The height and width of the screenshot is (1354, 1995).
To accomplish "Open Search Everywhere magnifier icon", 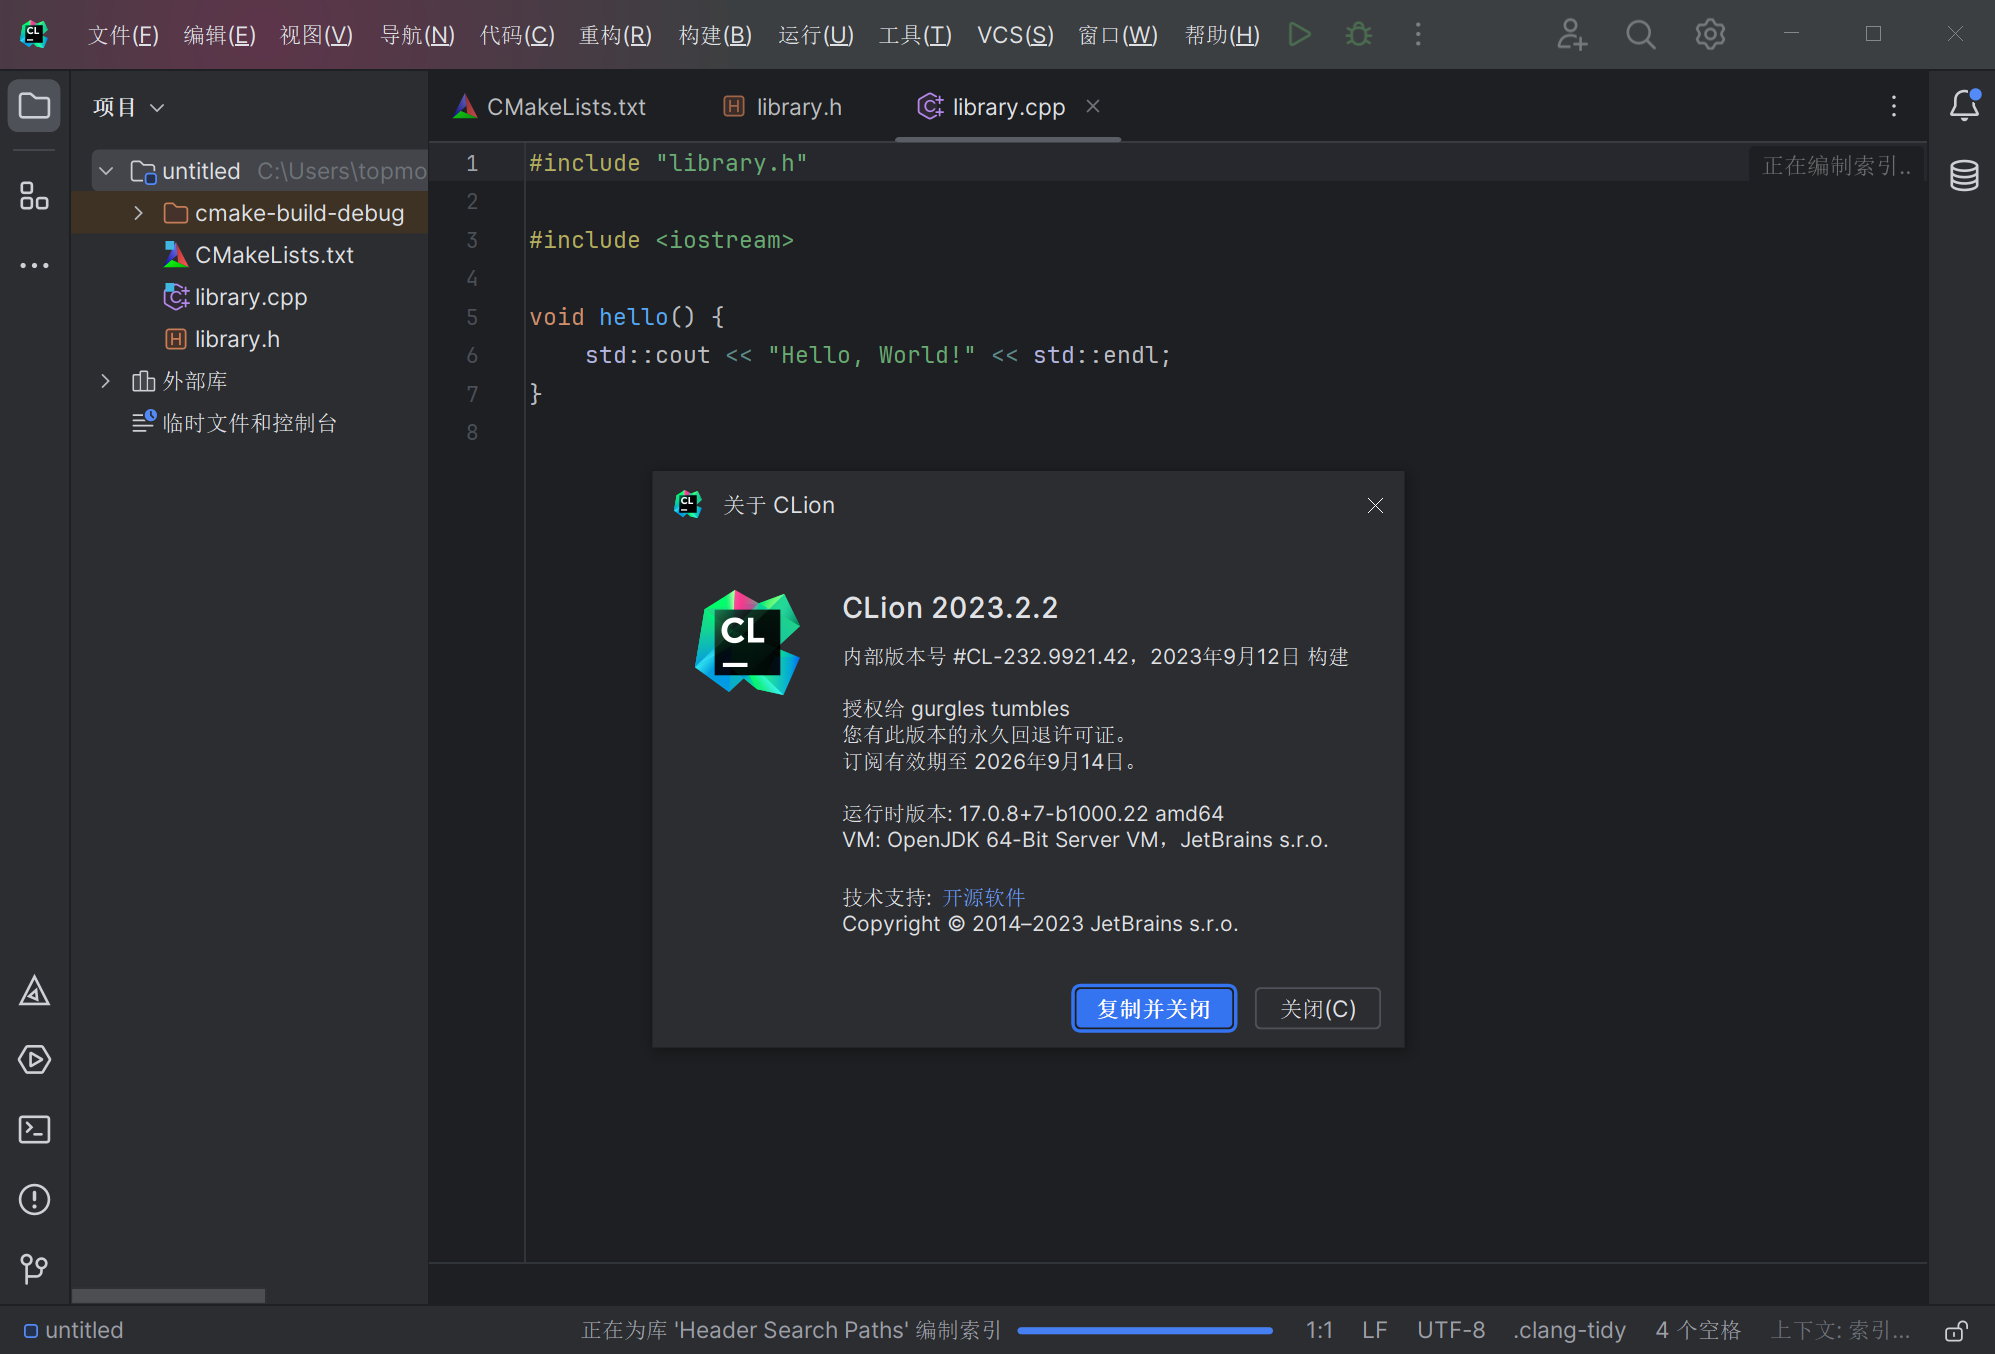I will [1640, 35].
